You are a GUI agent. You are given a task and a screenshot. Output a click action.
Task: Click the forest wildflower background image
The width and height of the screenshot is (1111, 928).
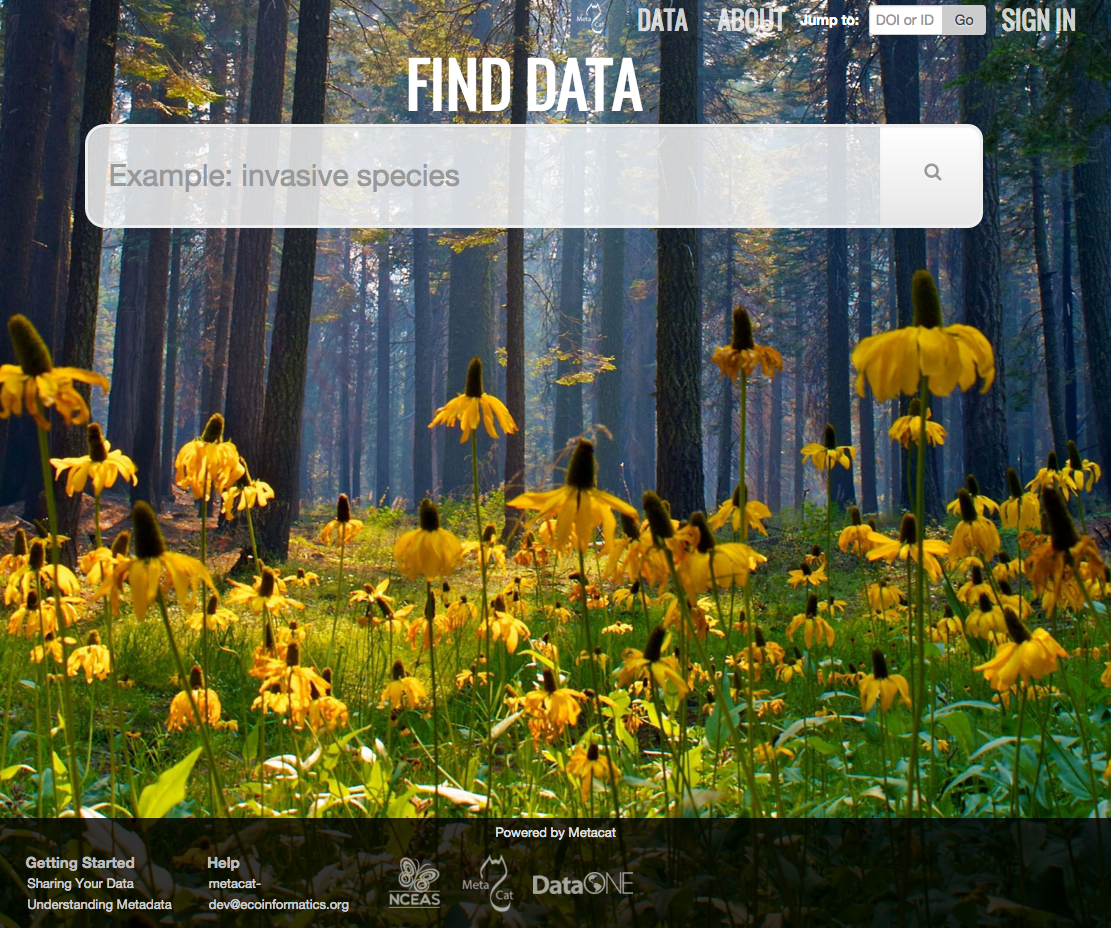pos(555,500)
